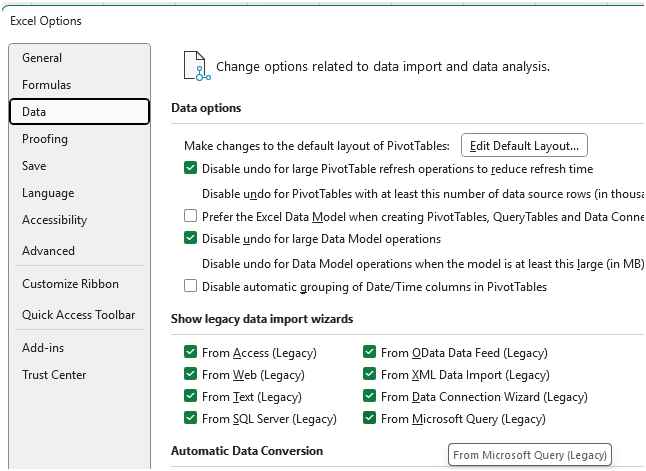This screenshot has height=471, width=646.
Task: Enable disable automatic grouping of Date/Time columns
Action: tap(190, 286)
